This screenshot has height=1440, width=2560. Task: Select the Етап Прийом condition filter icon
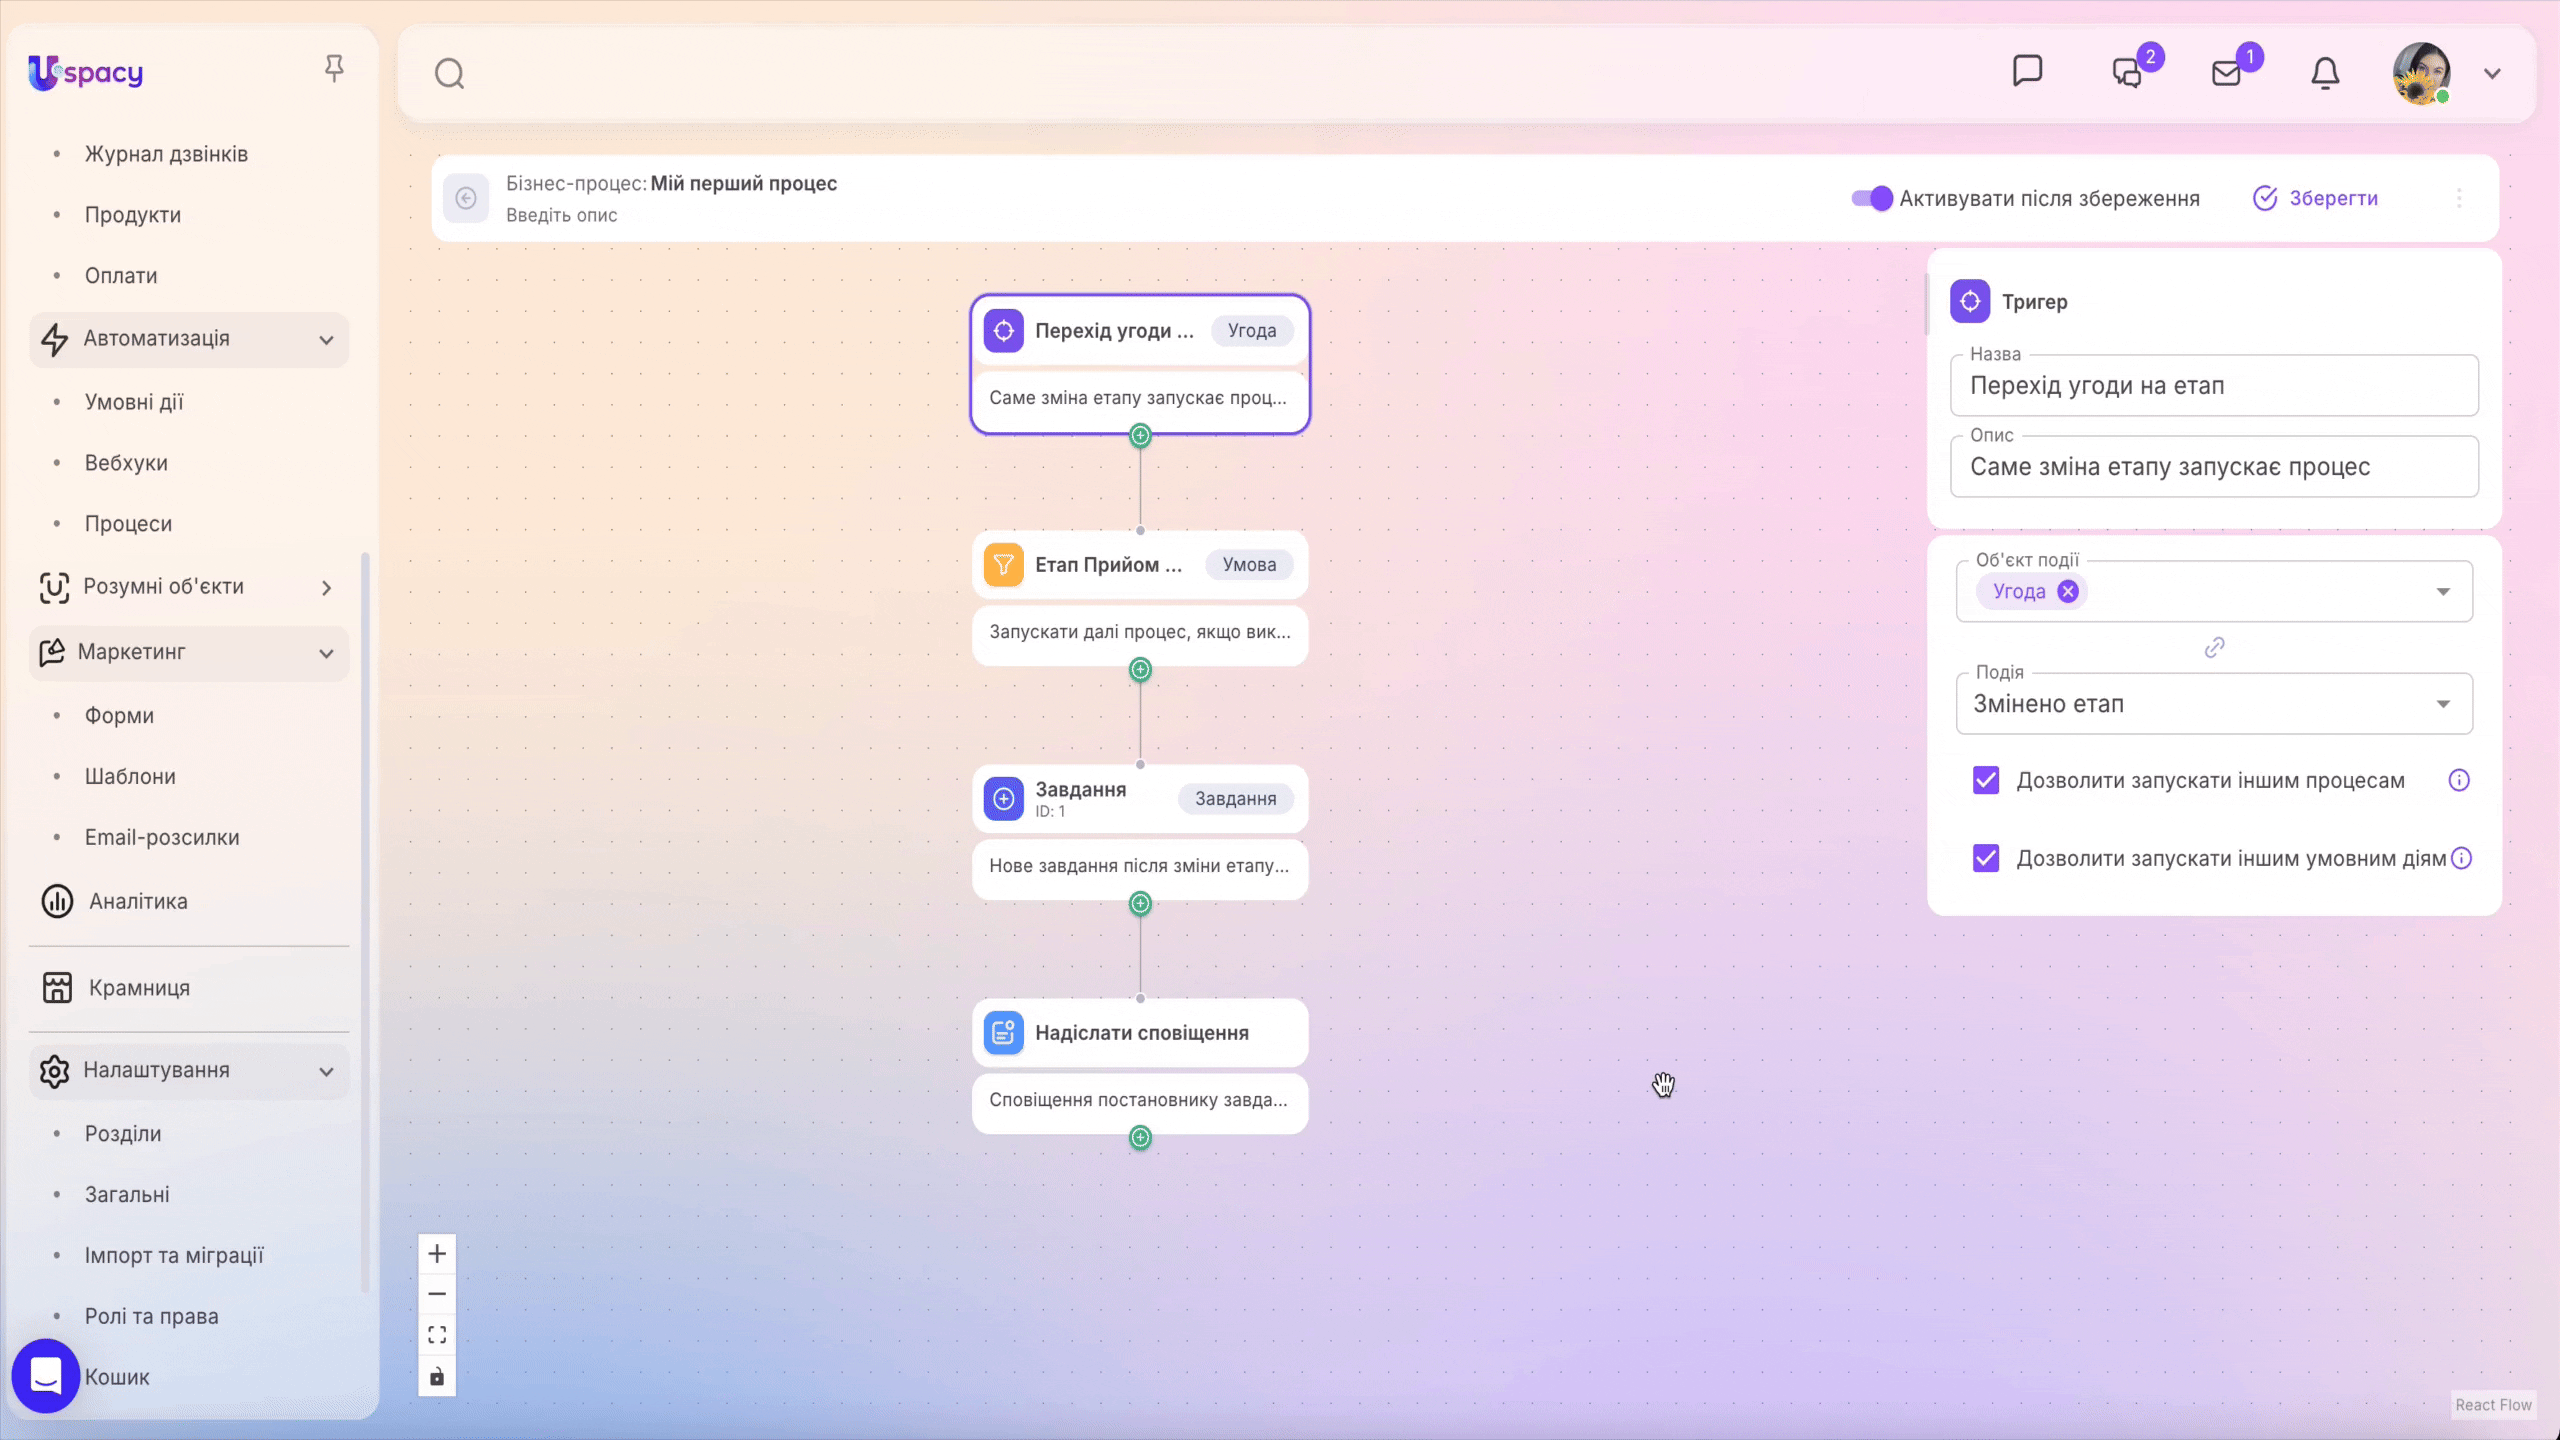[x=1003, y=565]
